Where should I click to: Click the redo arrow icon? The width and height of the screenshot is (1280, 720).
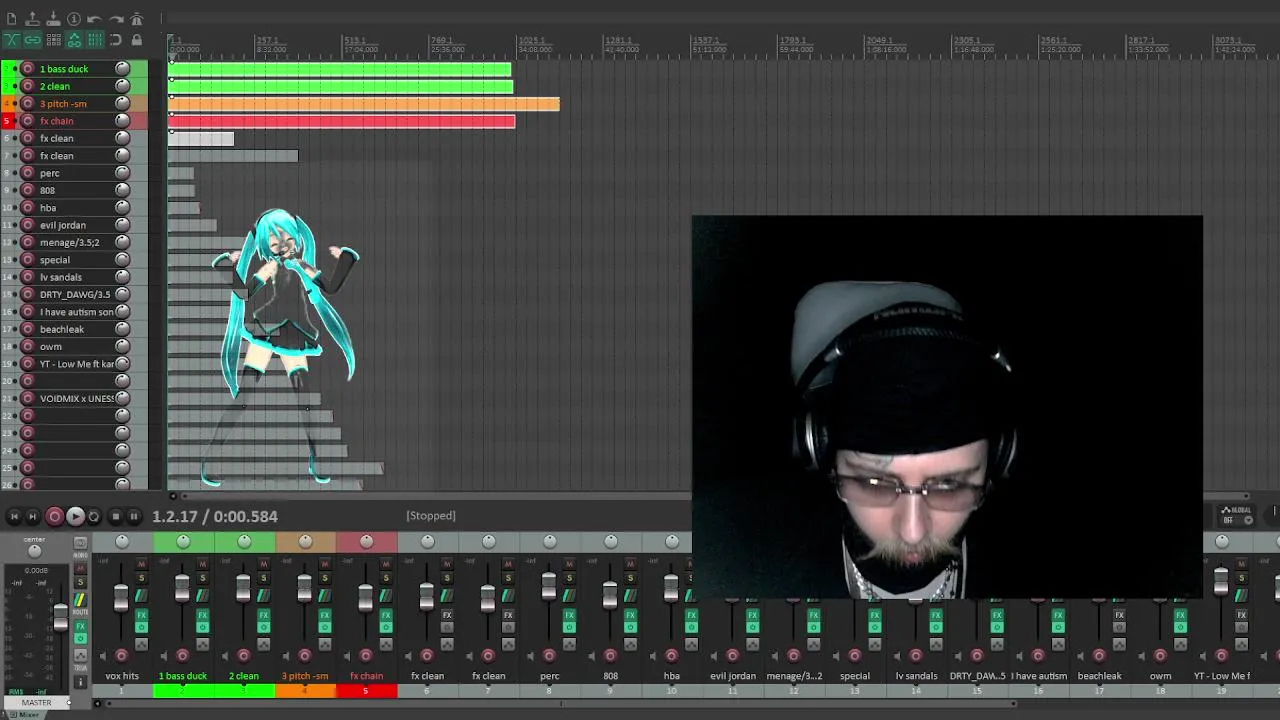click(x=116, y=19)
